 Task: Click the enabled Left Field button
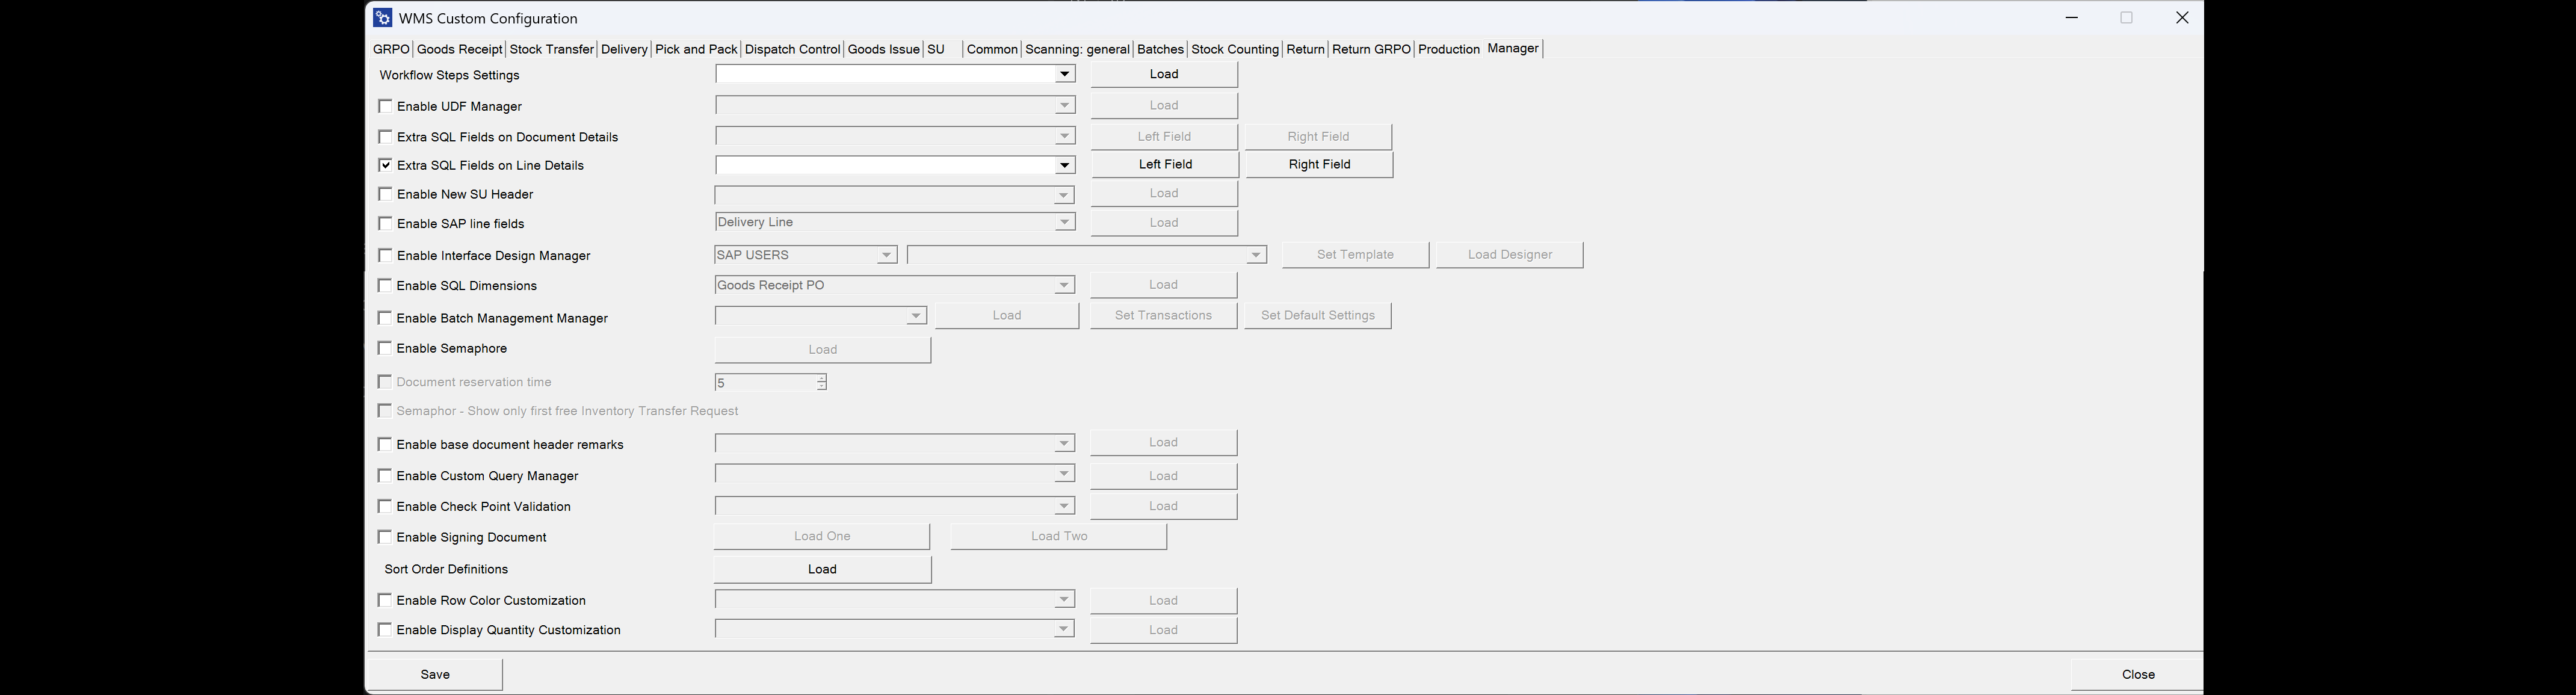coord(1165,164)
